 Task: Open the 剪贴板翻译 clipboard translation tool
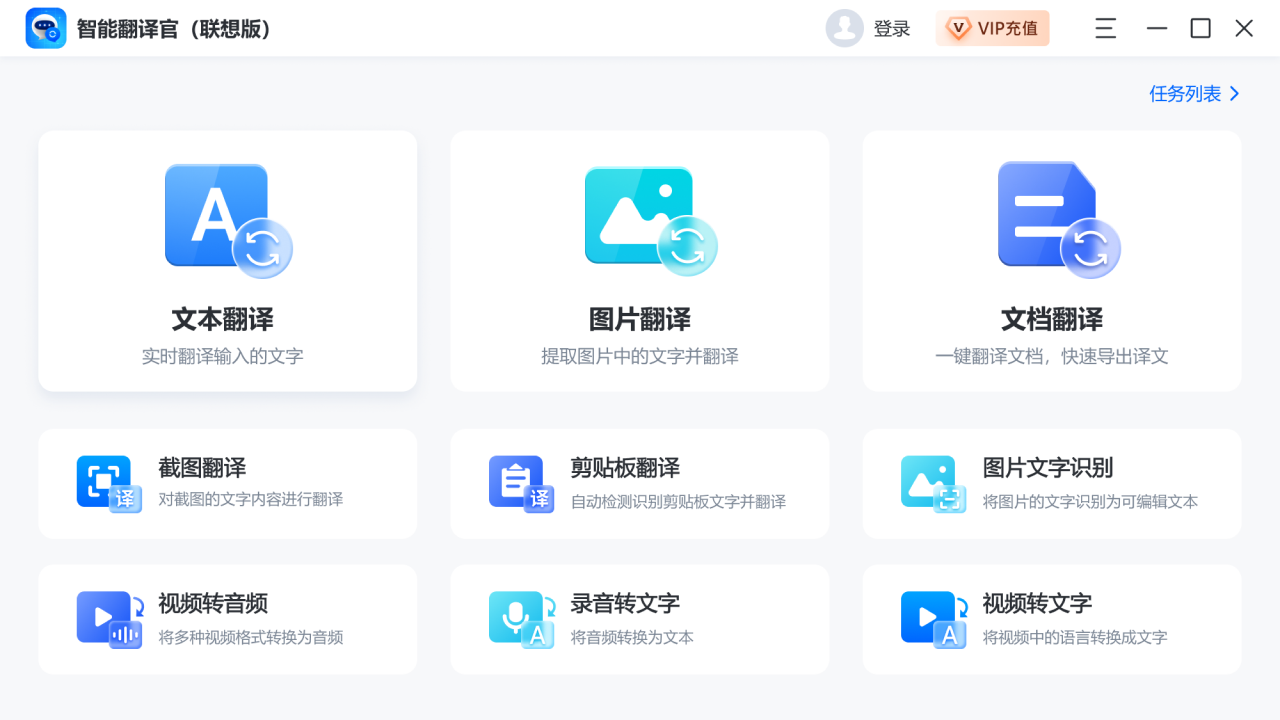pyautogui.click(x=639, y=484)
